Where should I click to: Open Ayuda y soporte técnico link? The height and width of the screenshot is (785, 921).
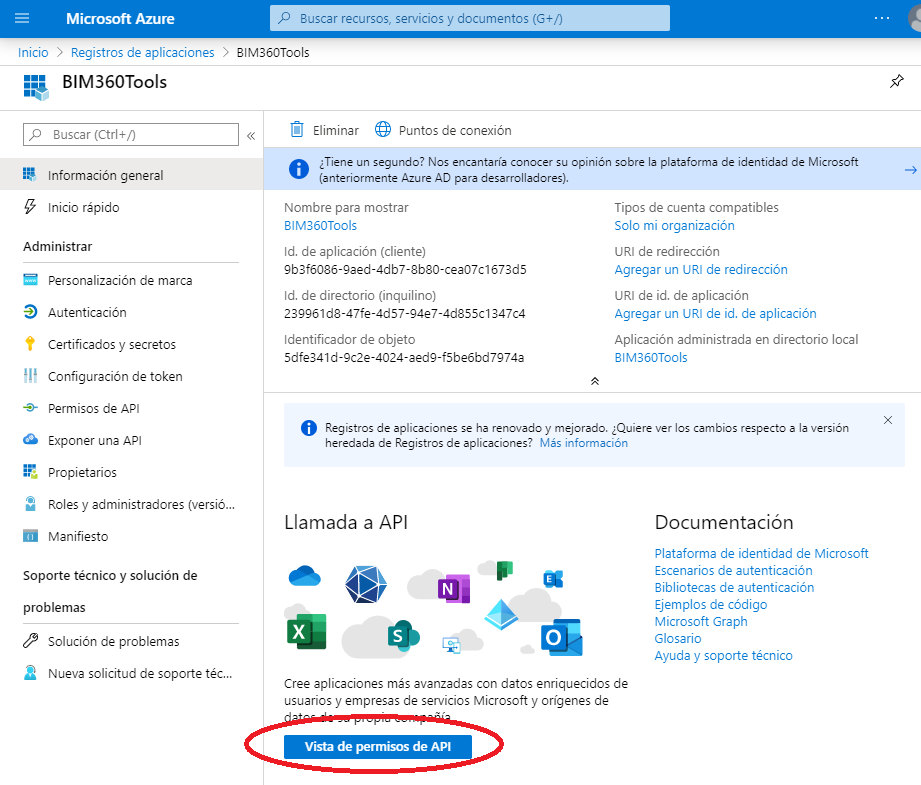[724, 655]
